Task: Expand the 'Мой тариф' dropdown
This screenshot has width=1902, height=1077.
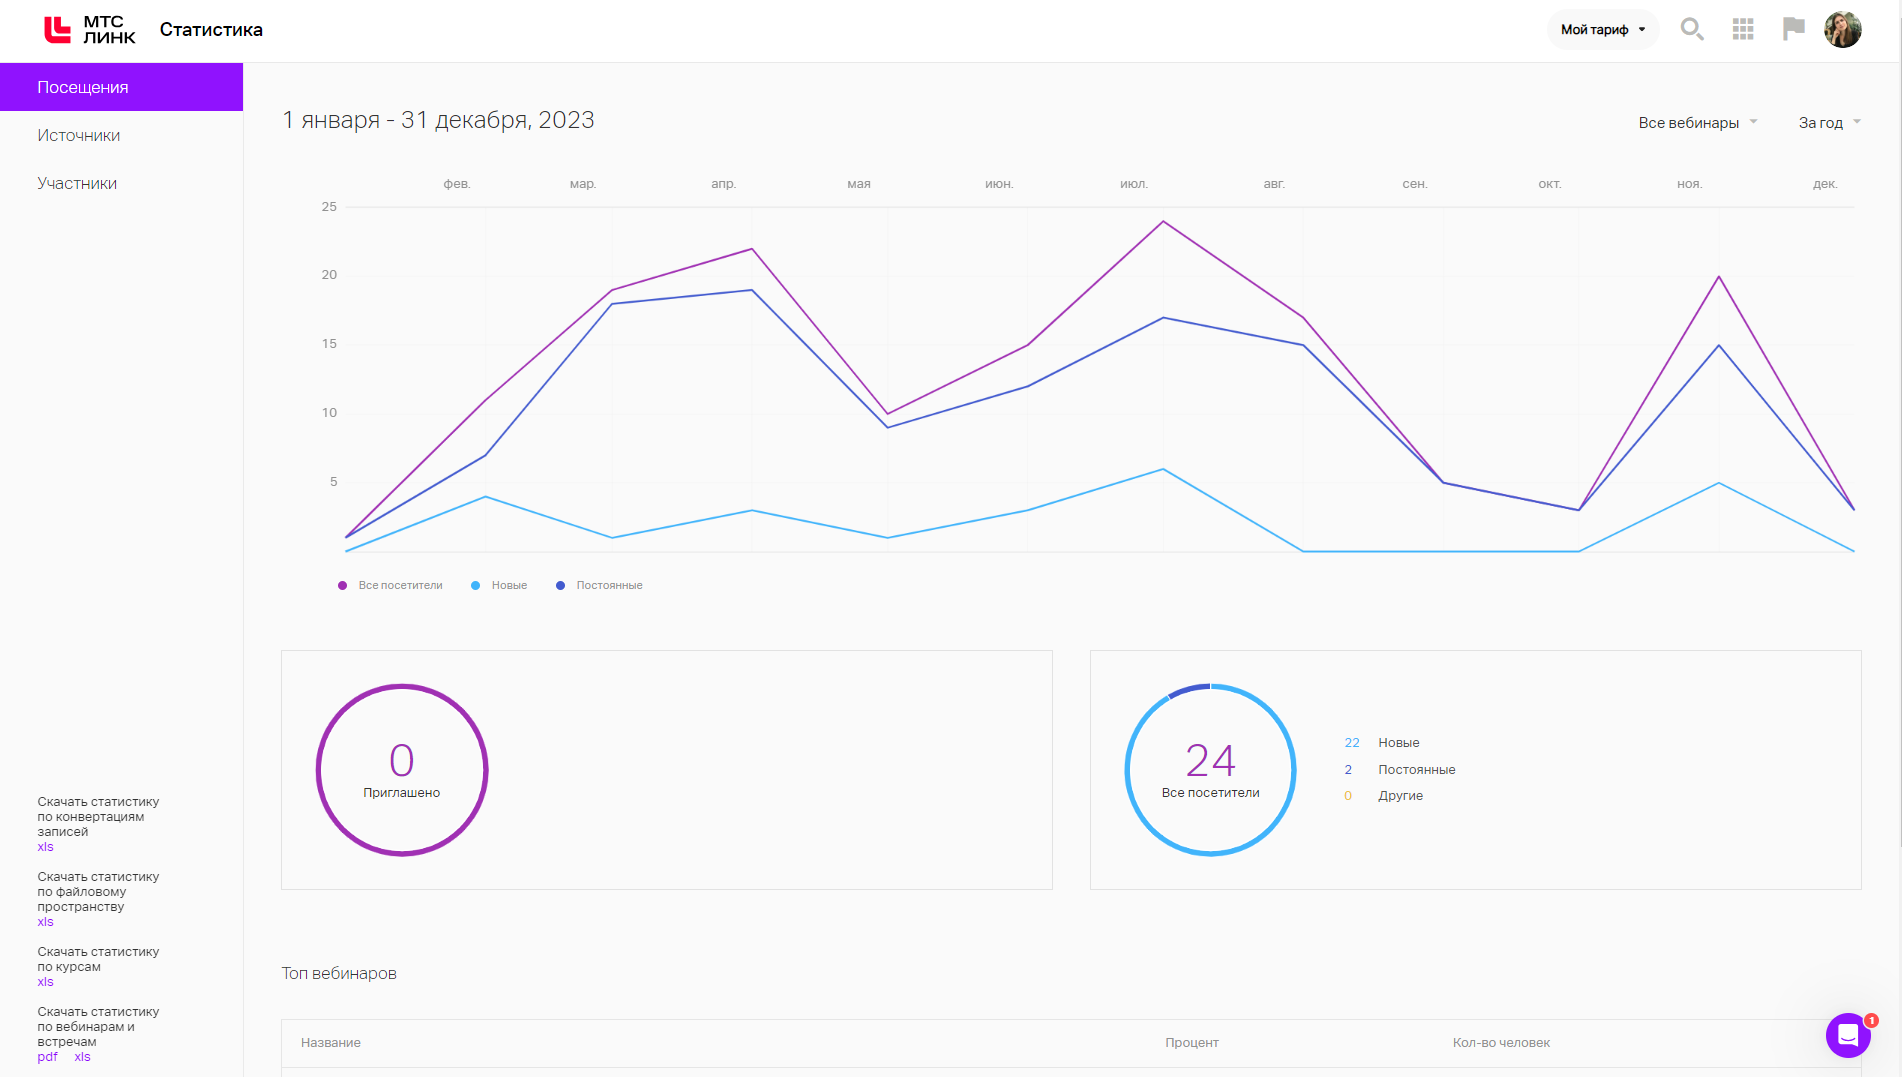Action: coord(1602,30)
